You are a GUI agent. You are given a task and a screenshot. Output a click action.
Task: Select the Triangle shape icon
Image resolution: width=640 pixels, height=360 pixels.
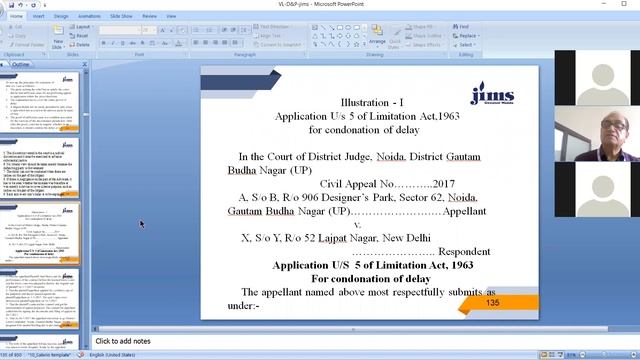point(315,36)
